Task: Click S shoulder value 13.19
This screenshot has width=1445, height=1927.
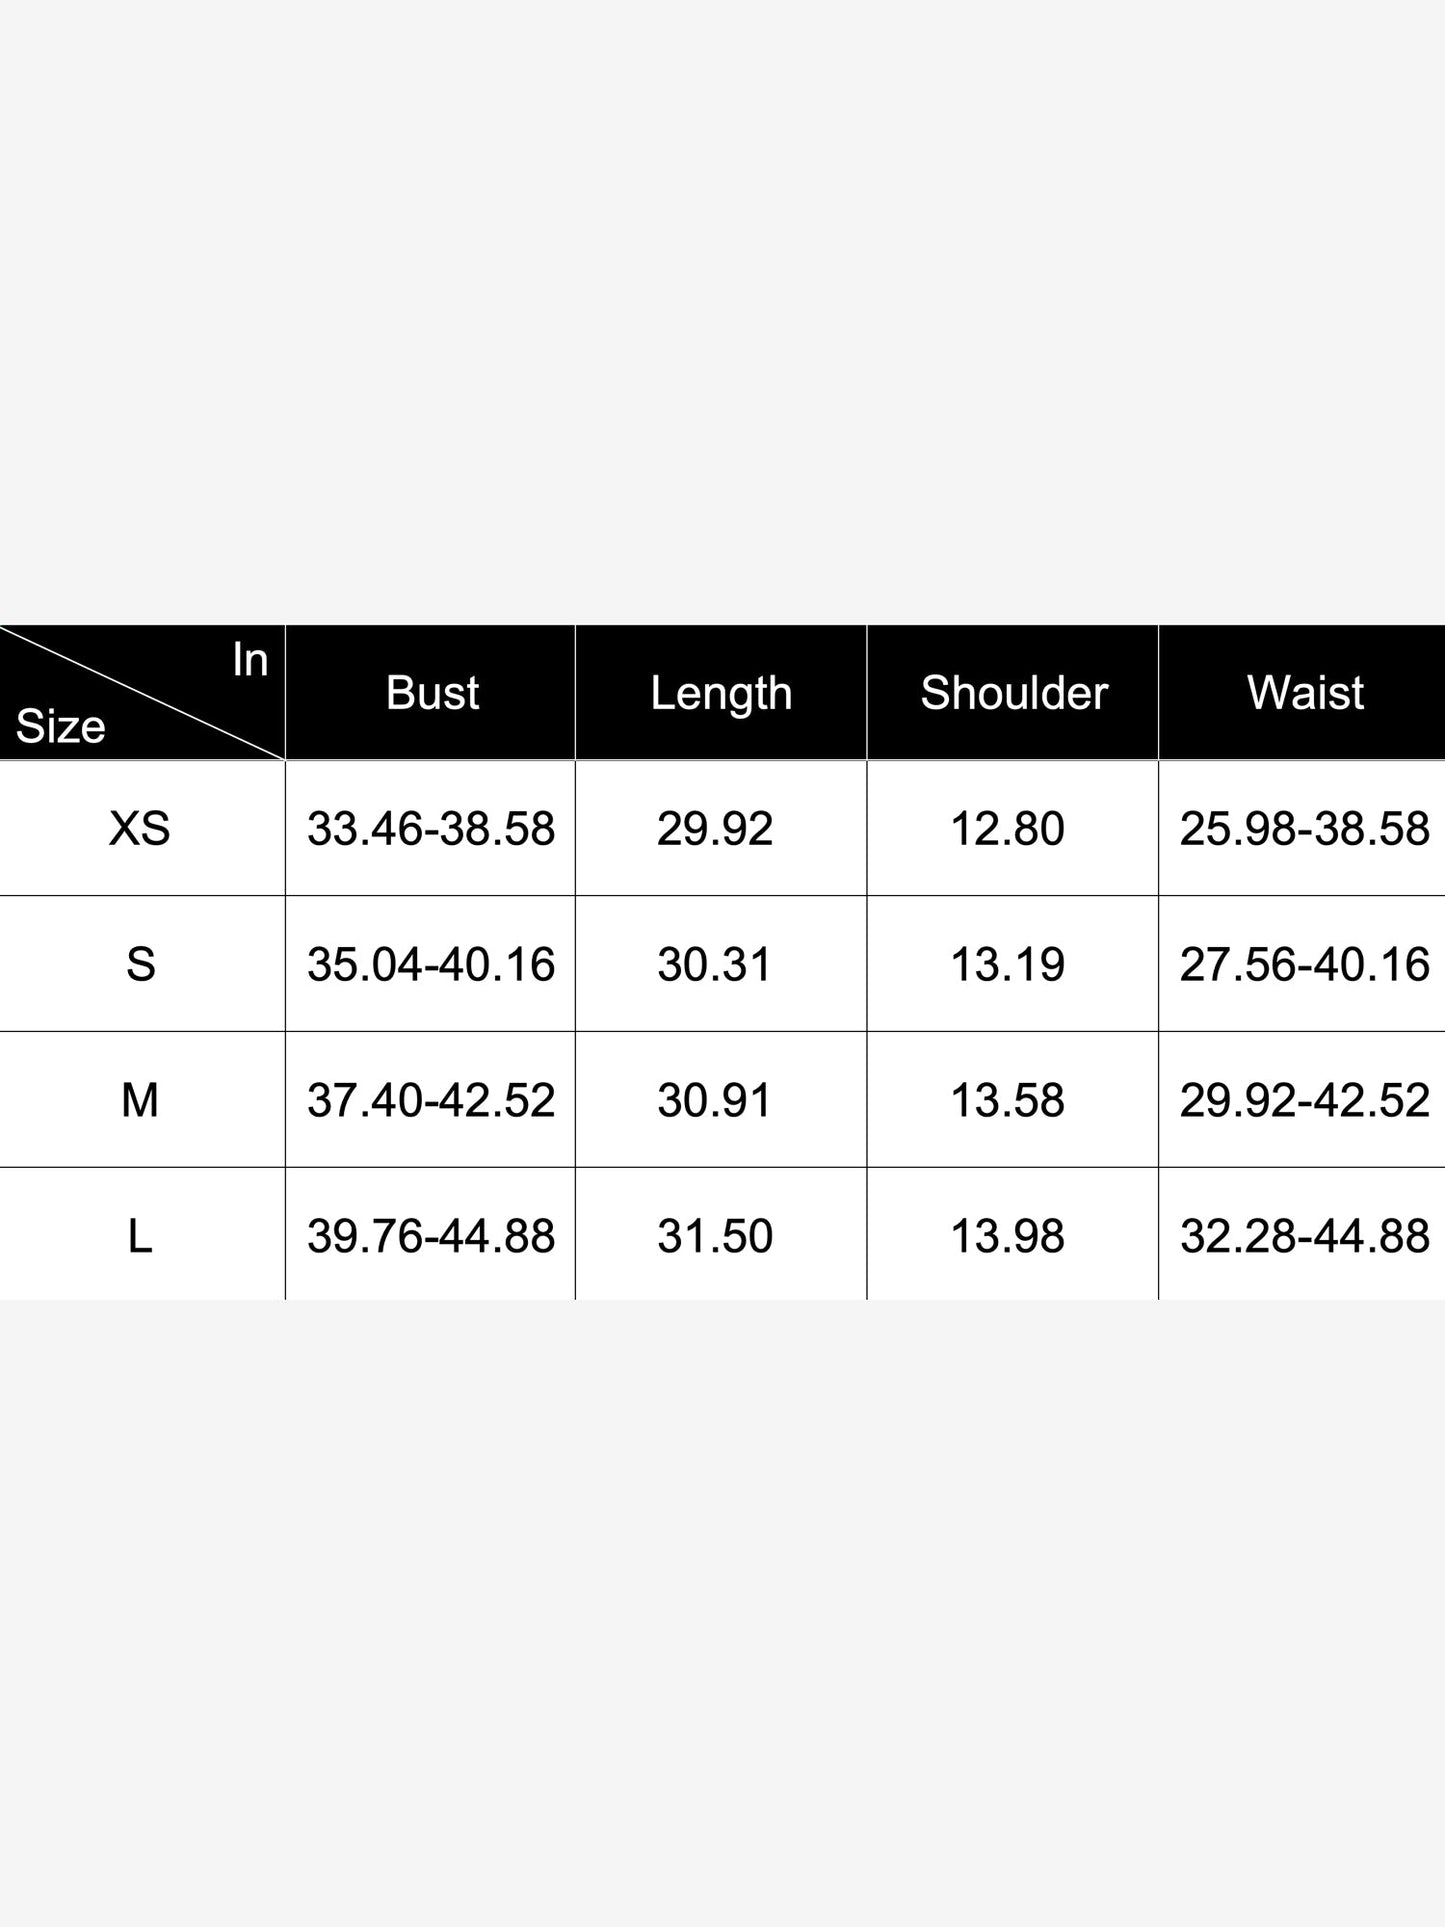Action: click(1008, 964)
